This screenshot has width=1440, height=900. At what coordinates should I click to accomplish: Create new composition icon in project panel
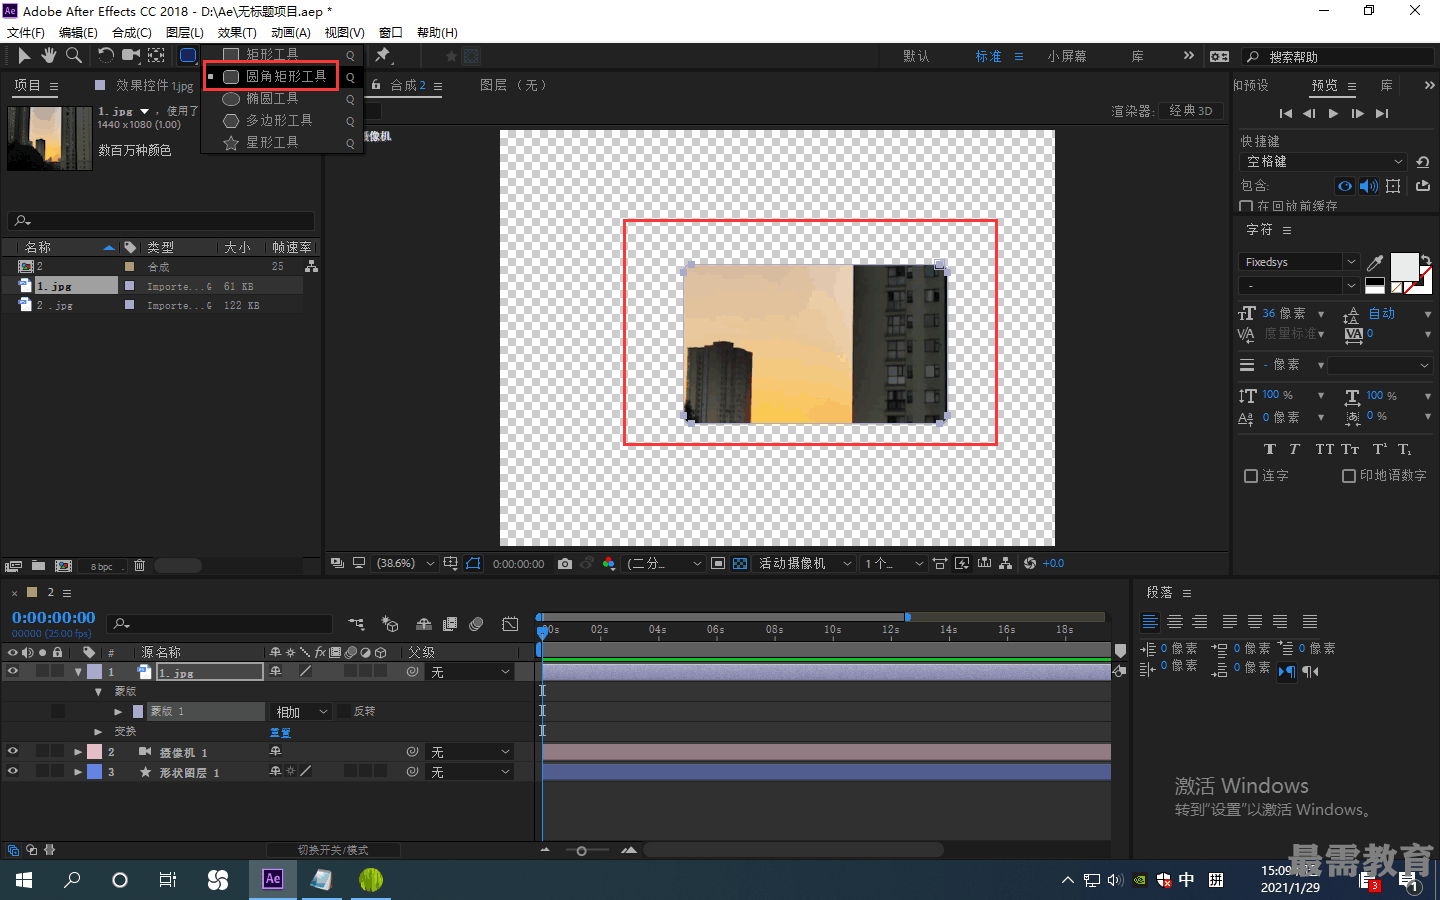click(x=63, y=566)
